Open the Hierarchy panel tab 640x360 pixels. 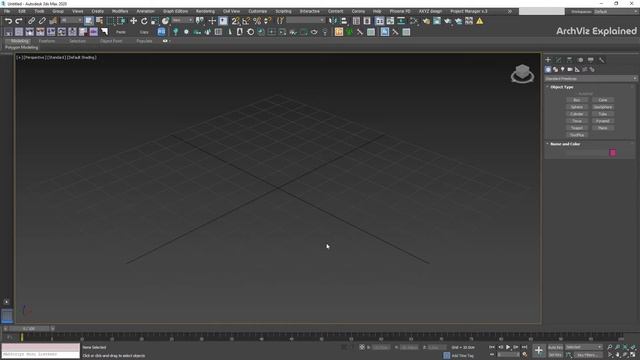pyautogui.click(x=569, y=60)
